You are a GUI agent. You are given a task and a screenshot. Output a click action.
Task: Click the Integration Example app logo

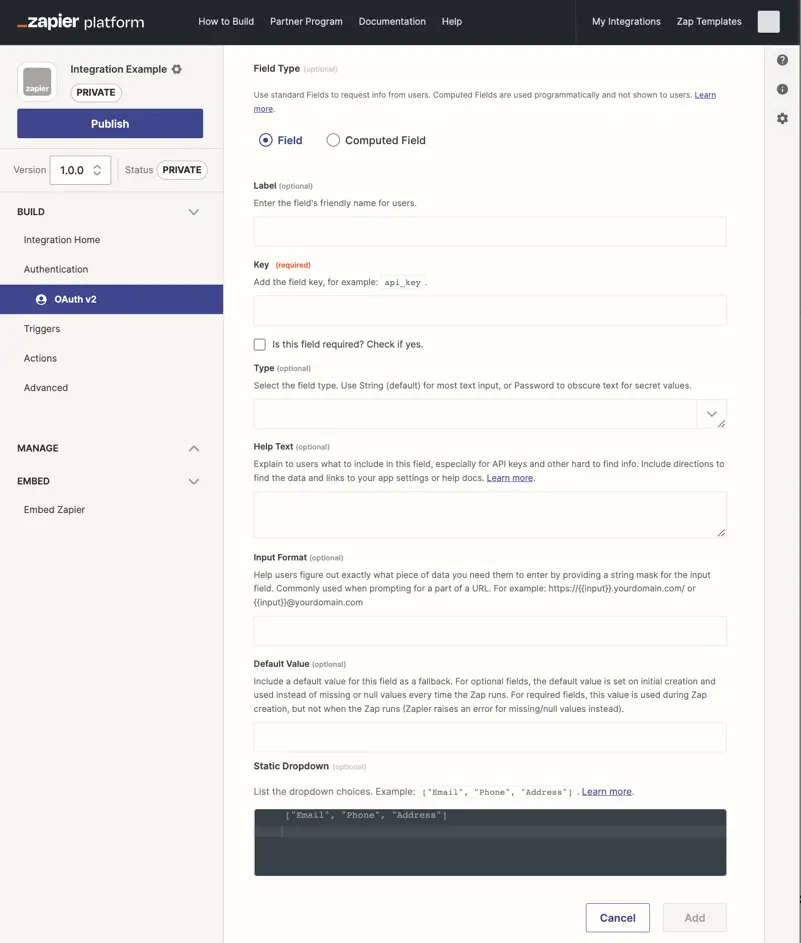37,81
